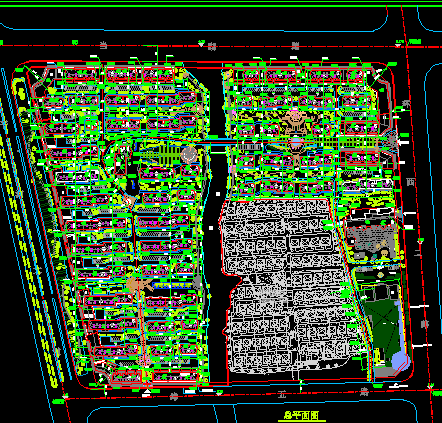Select the orange entrance plaza in west block
Image resolution: width=442 pixels, height=423 pixels.
point(137,284)
